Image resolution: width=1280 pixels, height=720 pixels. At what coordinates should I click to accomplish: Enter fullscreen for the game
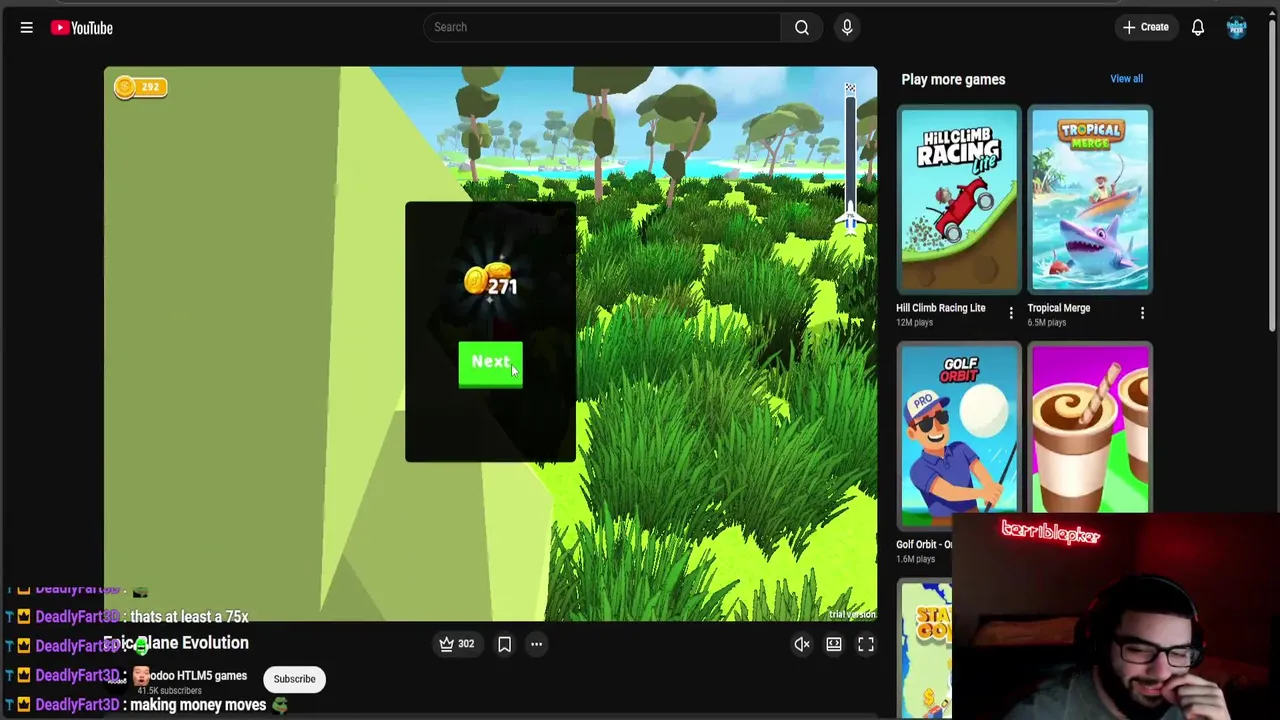[x=866, y=645]
